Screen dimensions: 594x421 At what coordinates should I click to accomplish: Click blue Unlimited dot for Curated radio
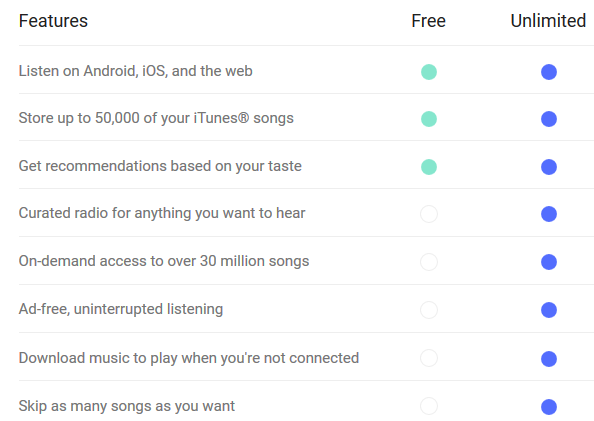549,214
